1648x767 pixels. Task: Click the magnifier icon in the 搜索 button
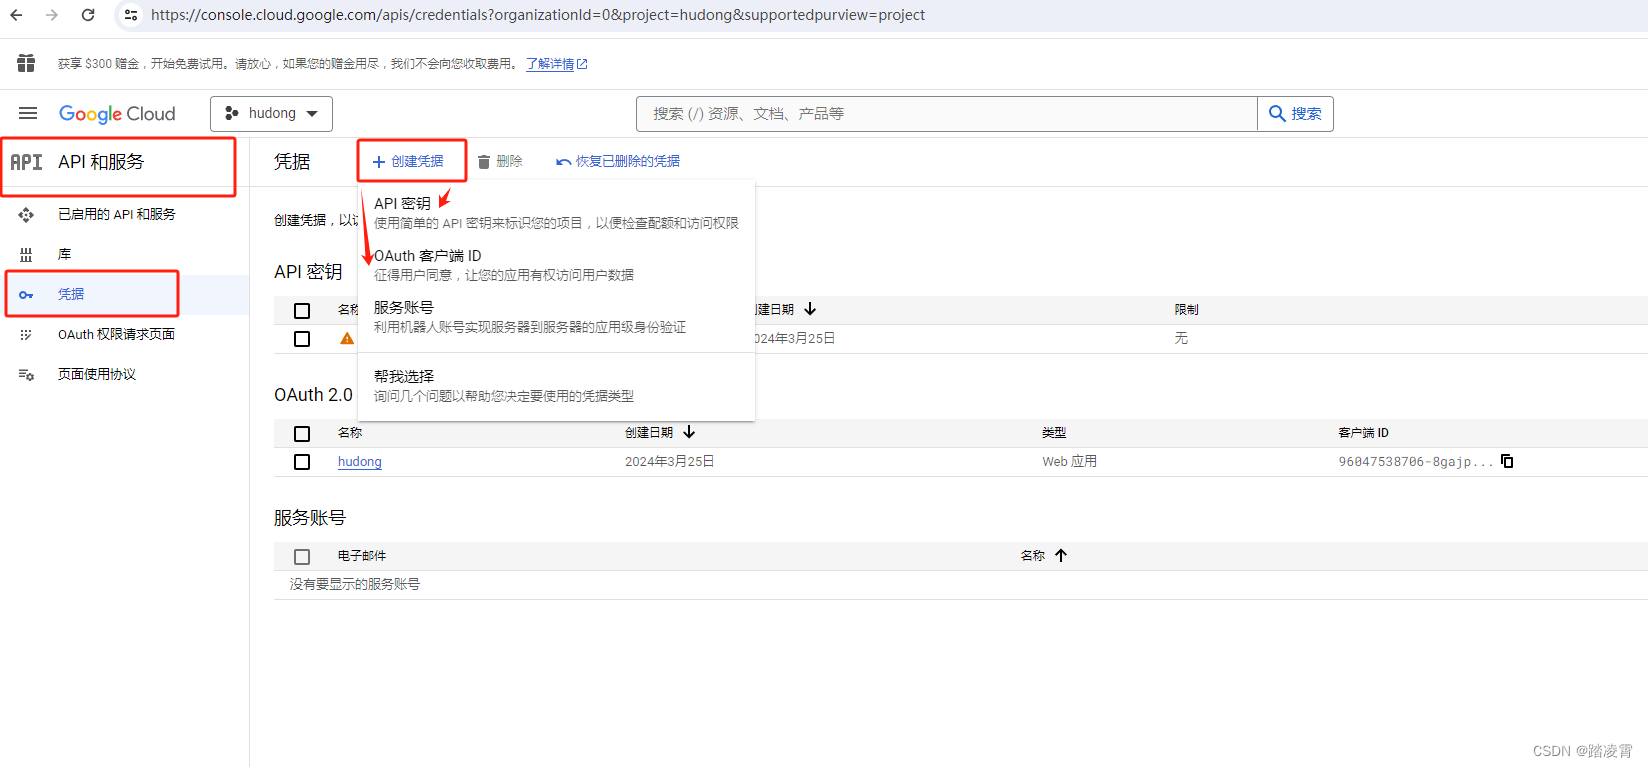coord(1277,113)
